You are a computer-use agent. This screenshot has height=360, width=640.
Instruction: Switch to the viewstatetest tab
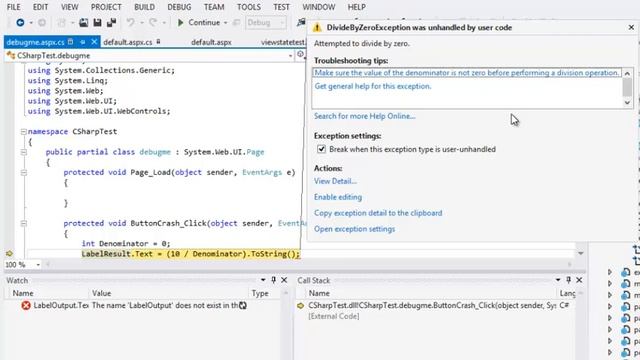[283, 42]
